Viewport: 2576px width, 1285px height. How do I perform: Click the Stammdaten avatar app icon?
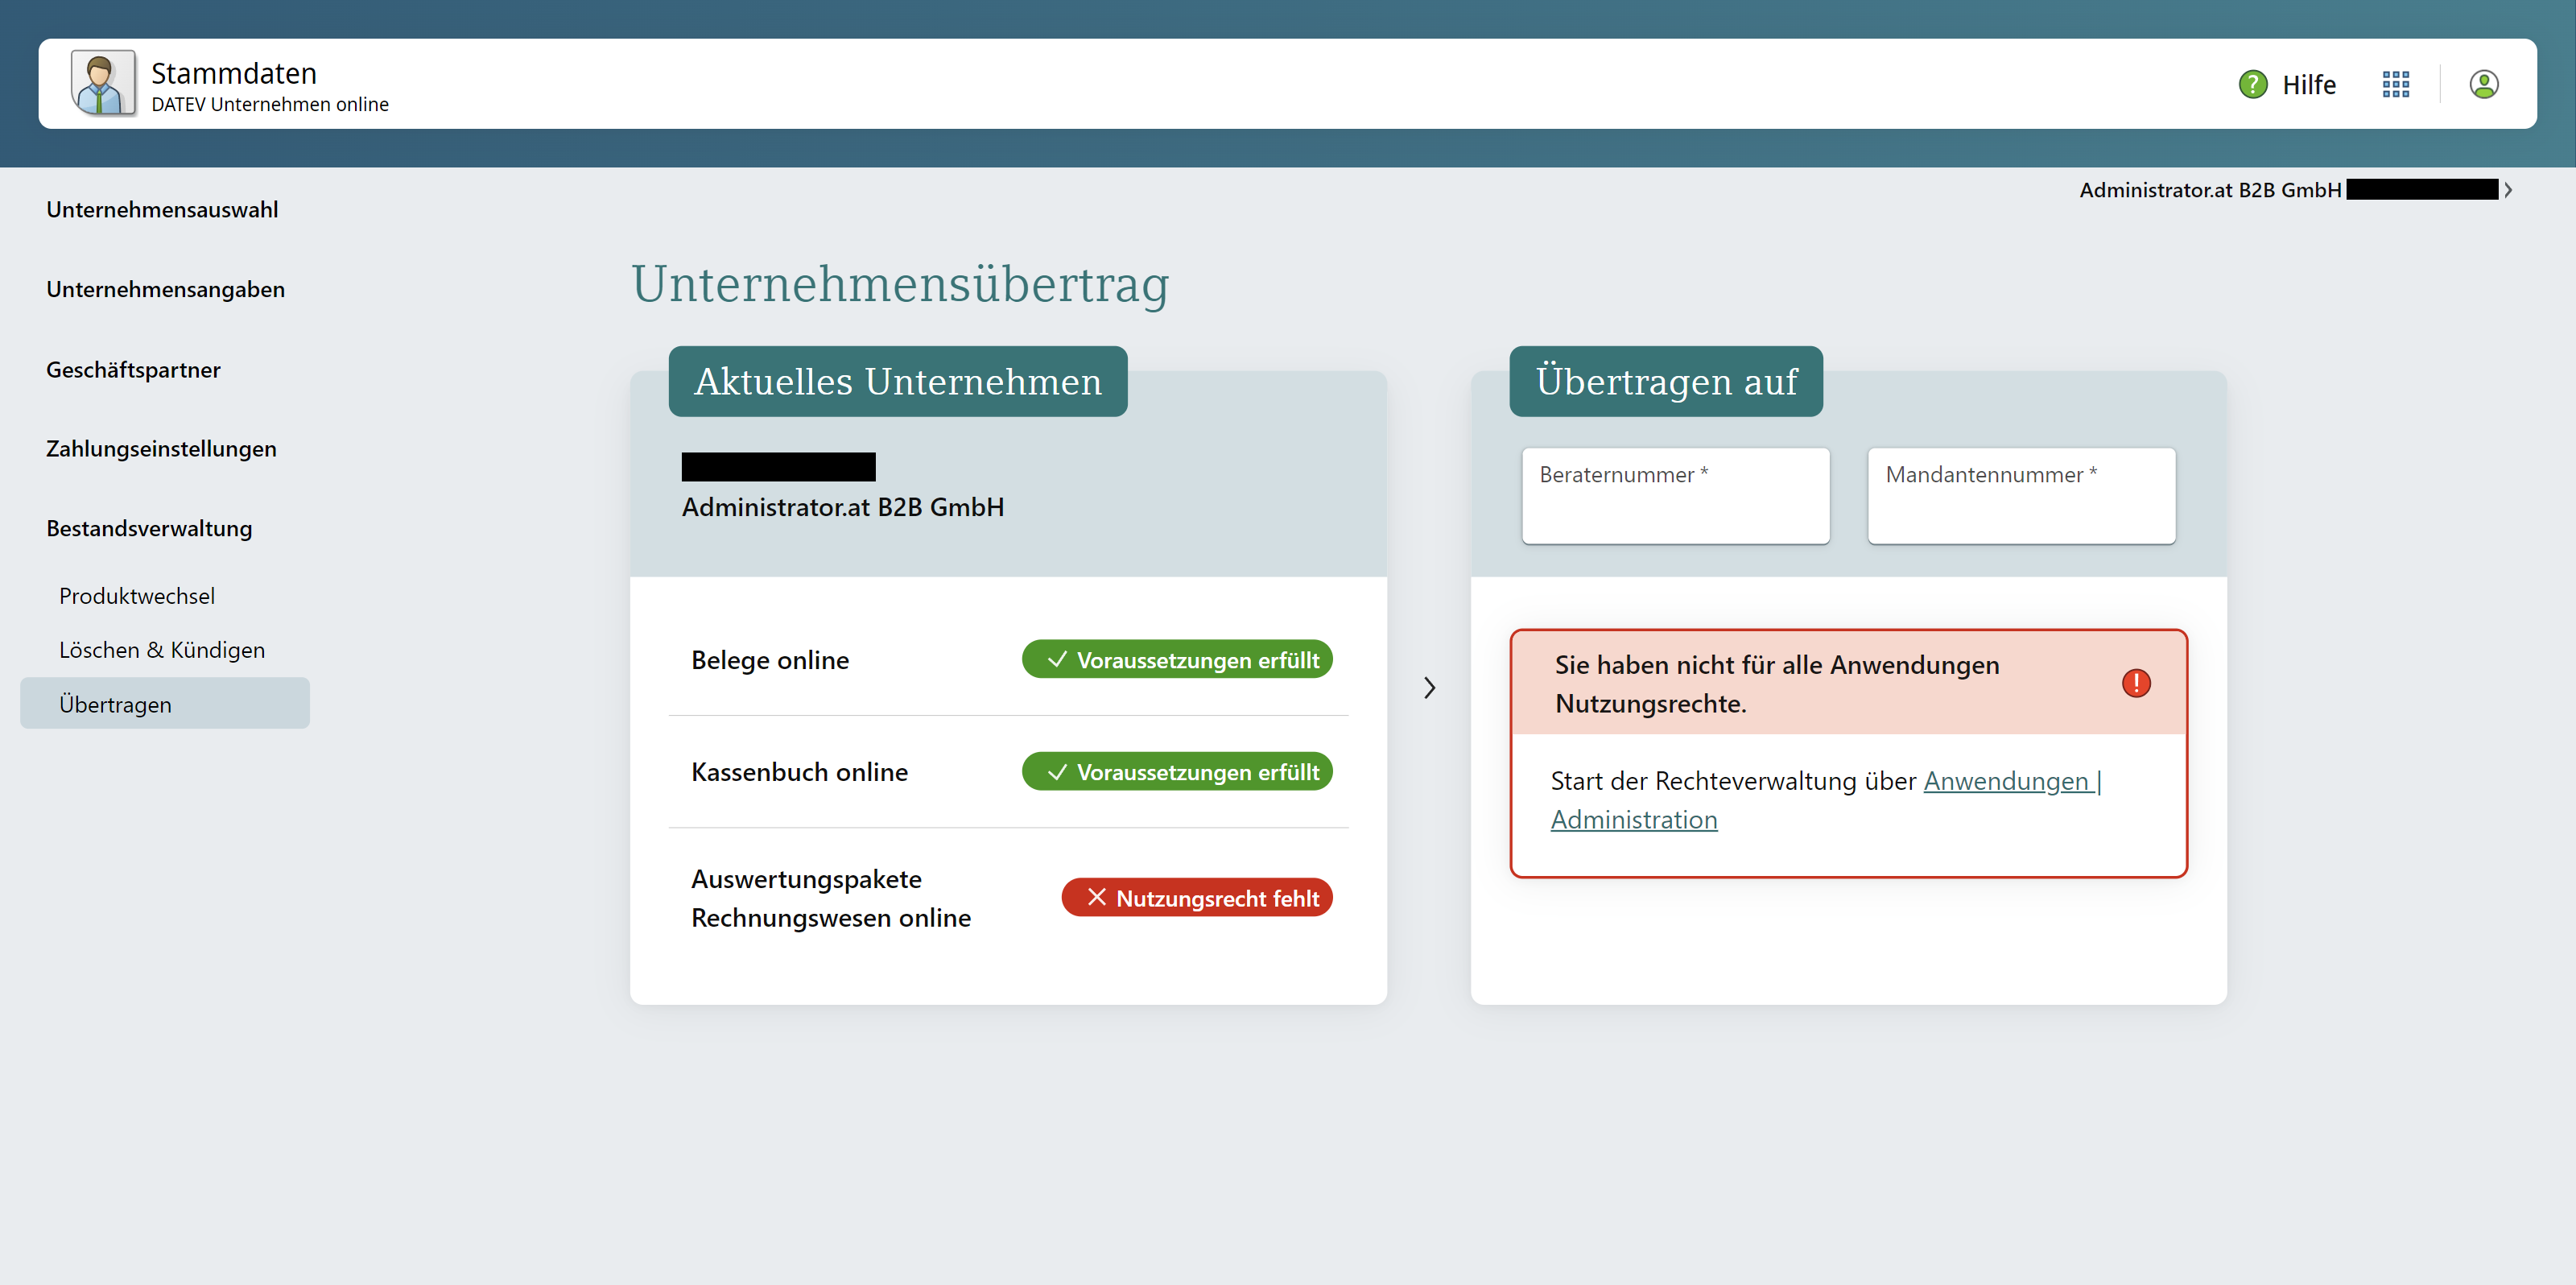click(x=102, y=83)
